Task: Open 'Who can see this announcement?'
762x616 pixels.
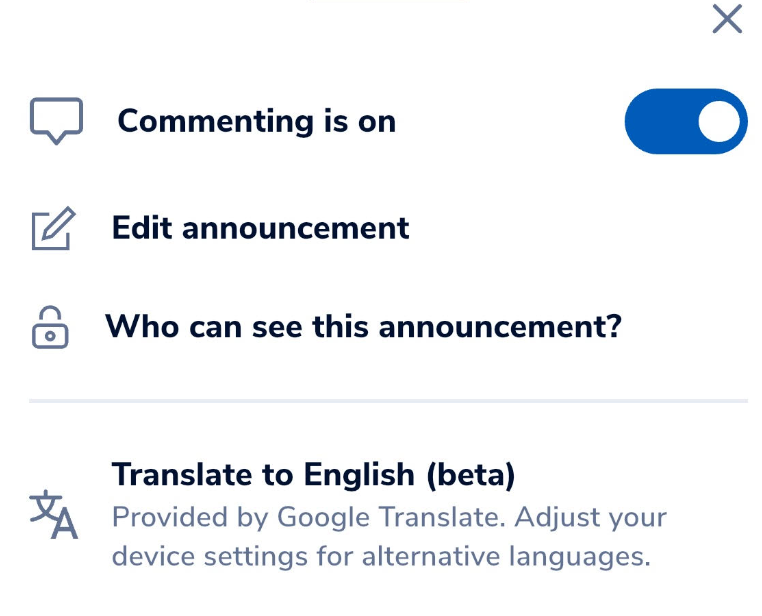Action: point(364,326)
